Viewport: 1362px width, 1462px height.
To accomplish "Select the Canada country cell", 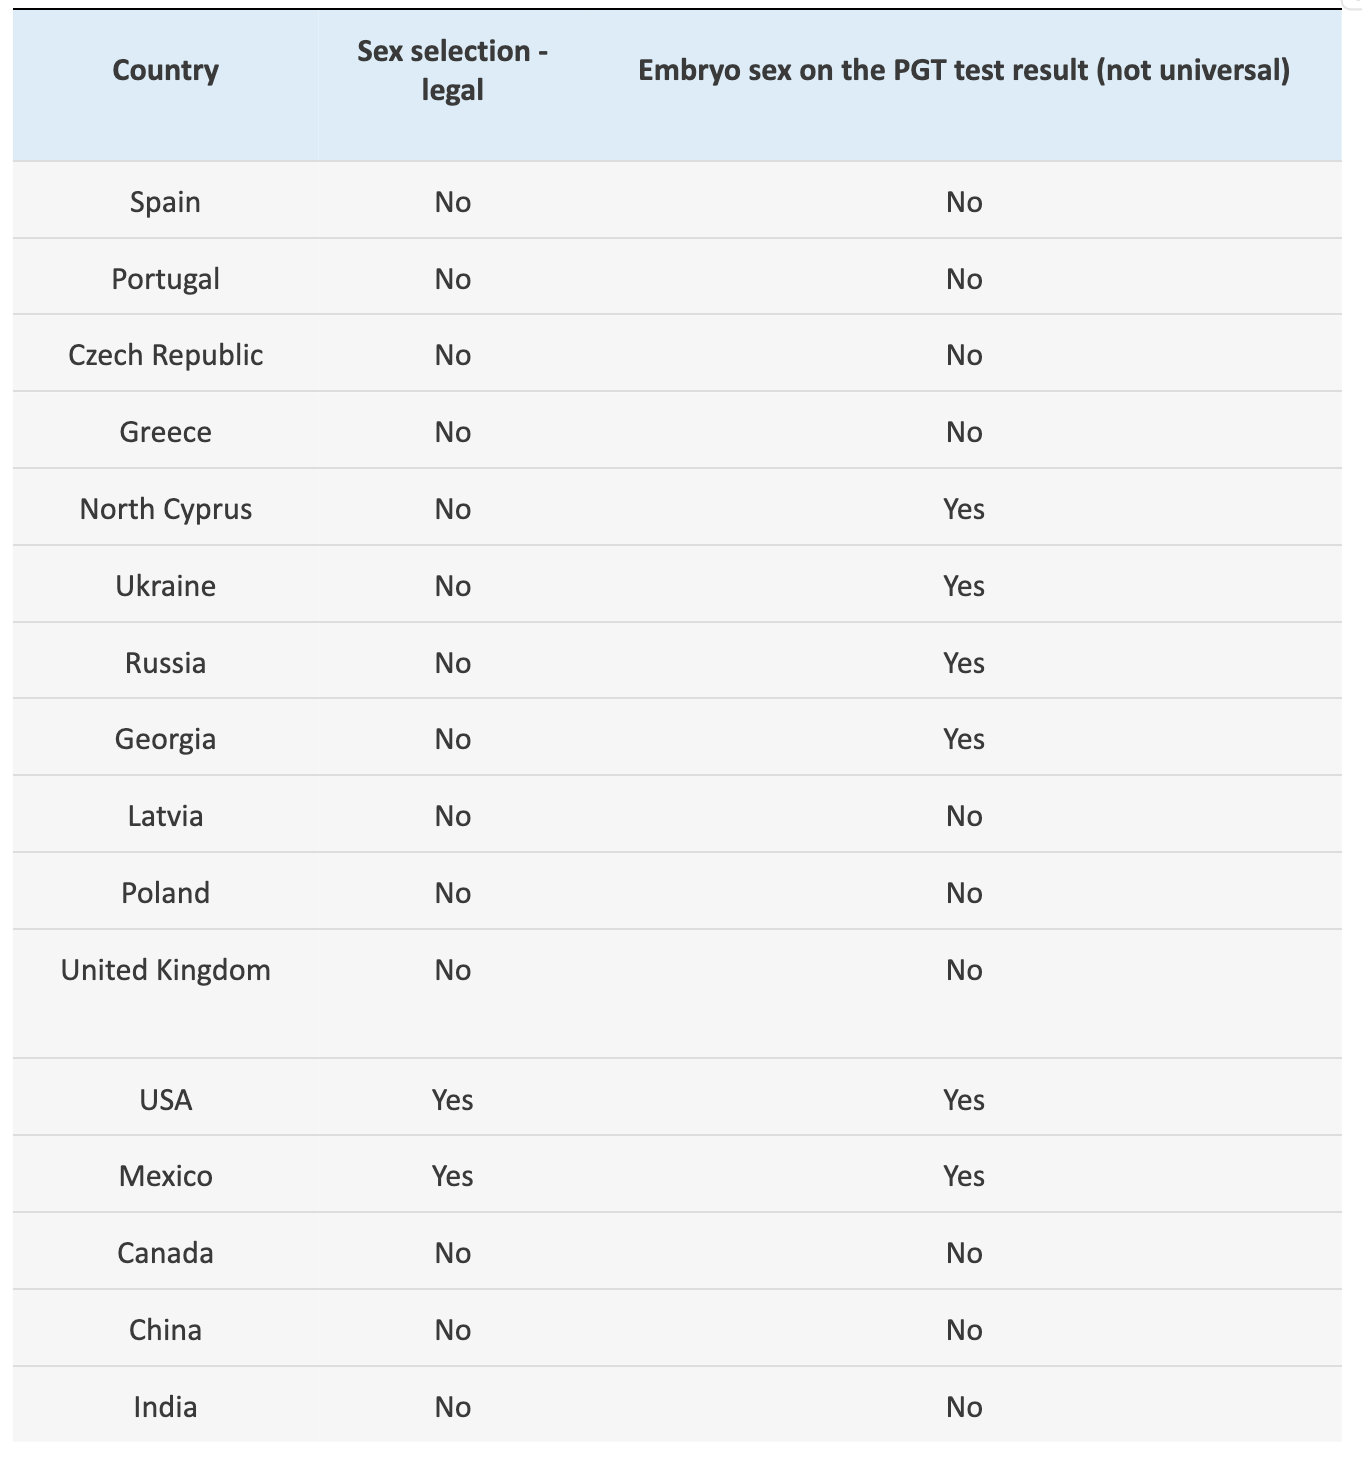I will click(x=165, y=1253).
